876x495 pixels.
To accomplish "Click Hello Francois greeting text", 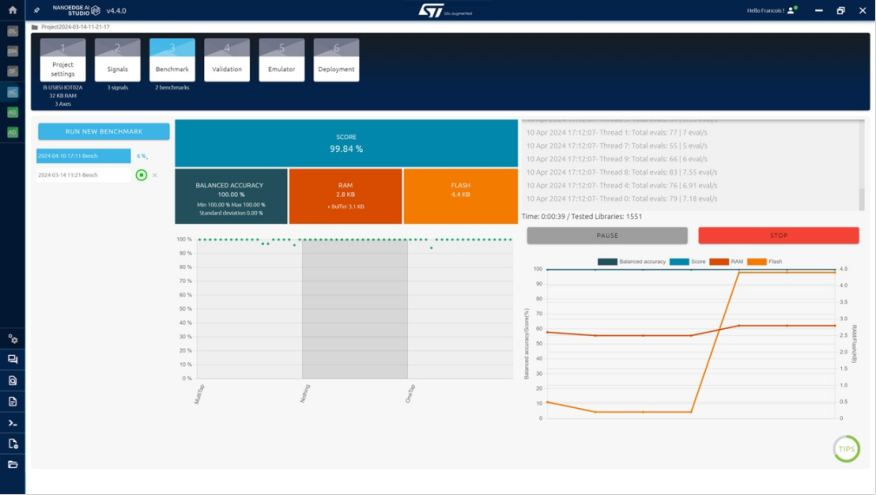I will (x=765, y=11).
